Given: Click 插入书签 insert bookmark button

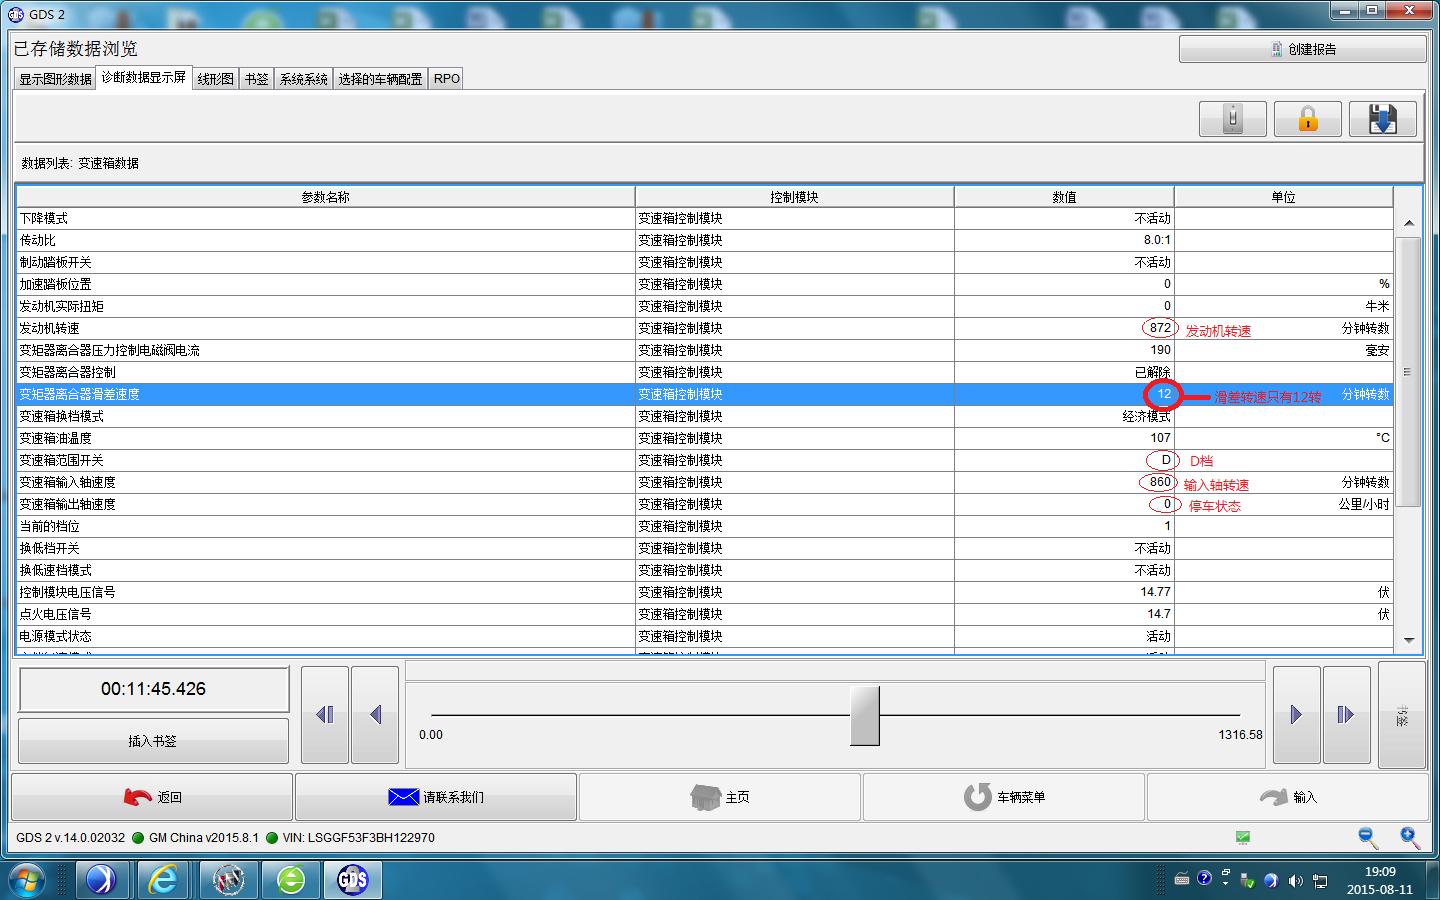Looking at the screenshot, I should pos(153,741).
